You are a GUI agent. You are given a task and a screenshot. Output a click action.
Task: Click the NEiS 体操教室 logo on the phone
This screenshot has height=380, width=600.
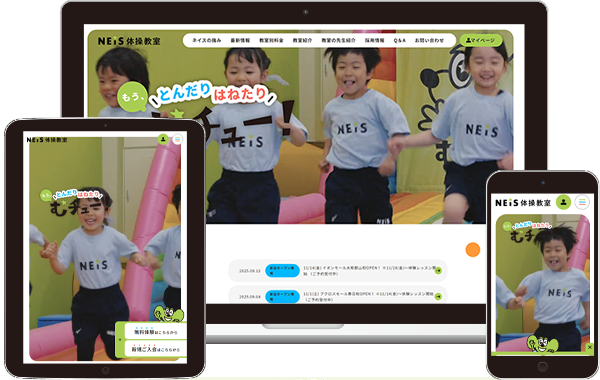pos(523,203)
